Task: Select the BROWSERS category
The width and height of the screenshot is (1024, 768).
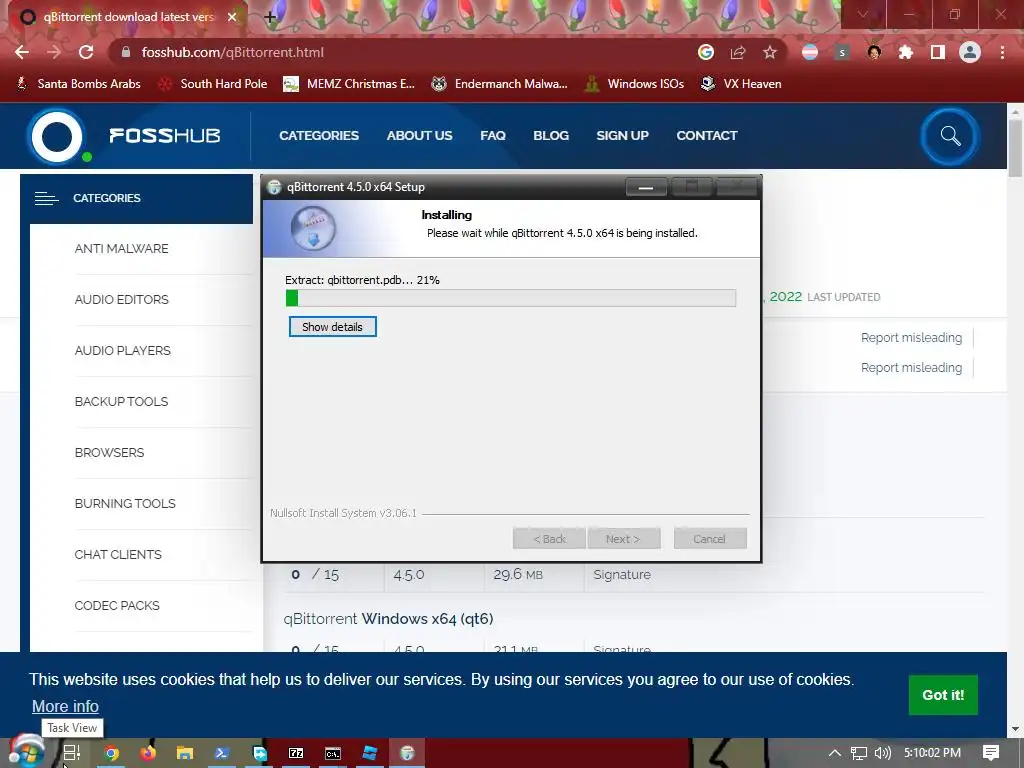Action: 109,453
